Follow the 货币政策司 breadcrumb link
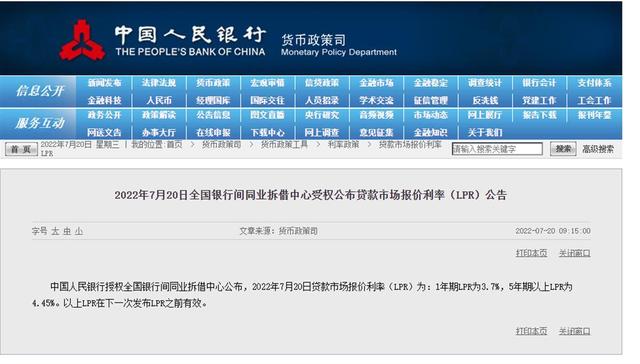Viewport: 640px width, 364px height. 222,145
